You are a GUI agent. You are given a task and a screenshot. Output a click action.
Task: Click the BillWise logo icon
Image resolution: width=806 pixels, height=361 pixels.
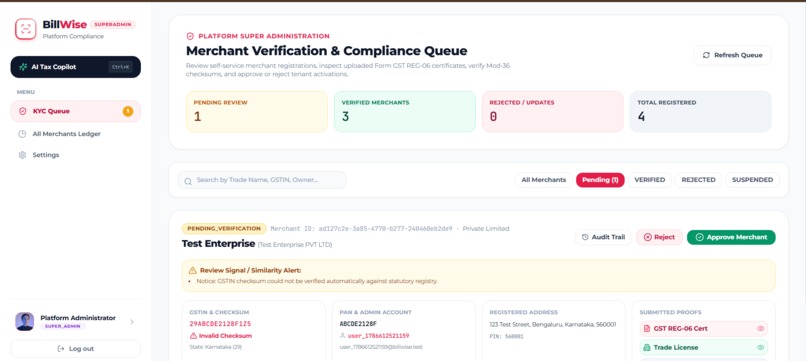tap(25, 29)
